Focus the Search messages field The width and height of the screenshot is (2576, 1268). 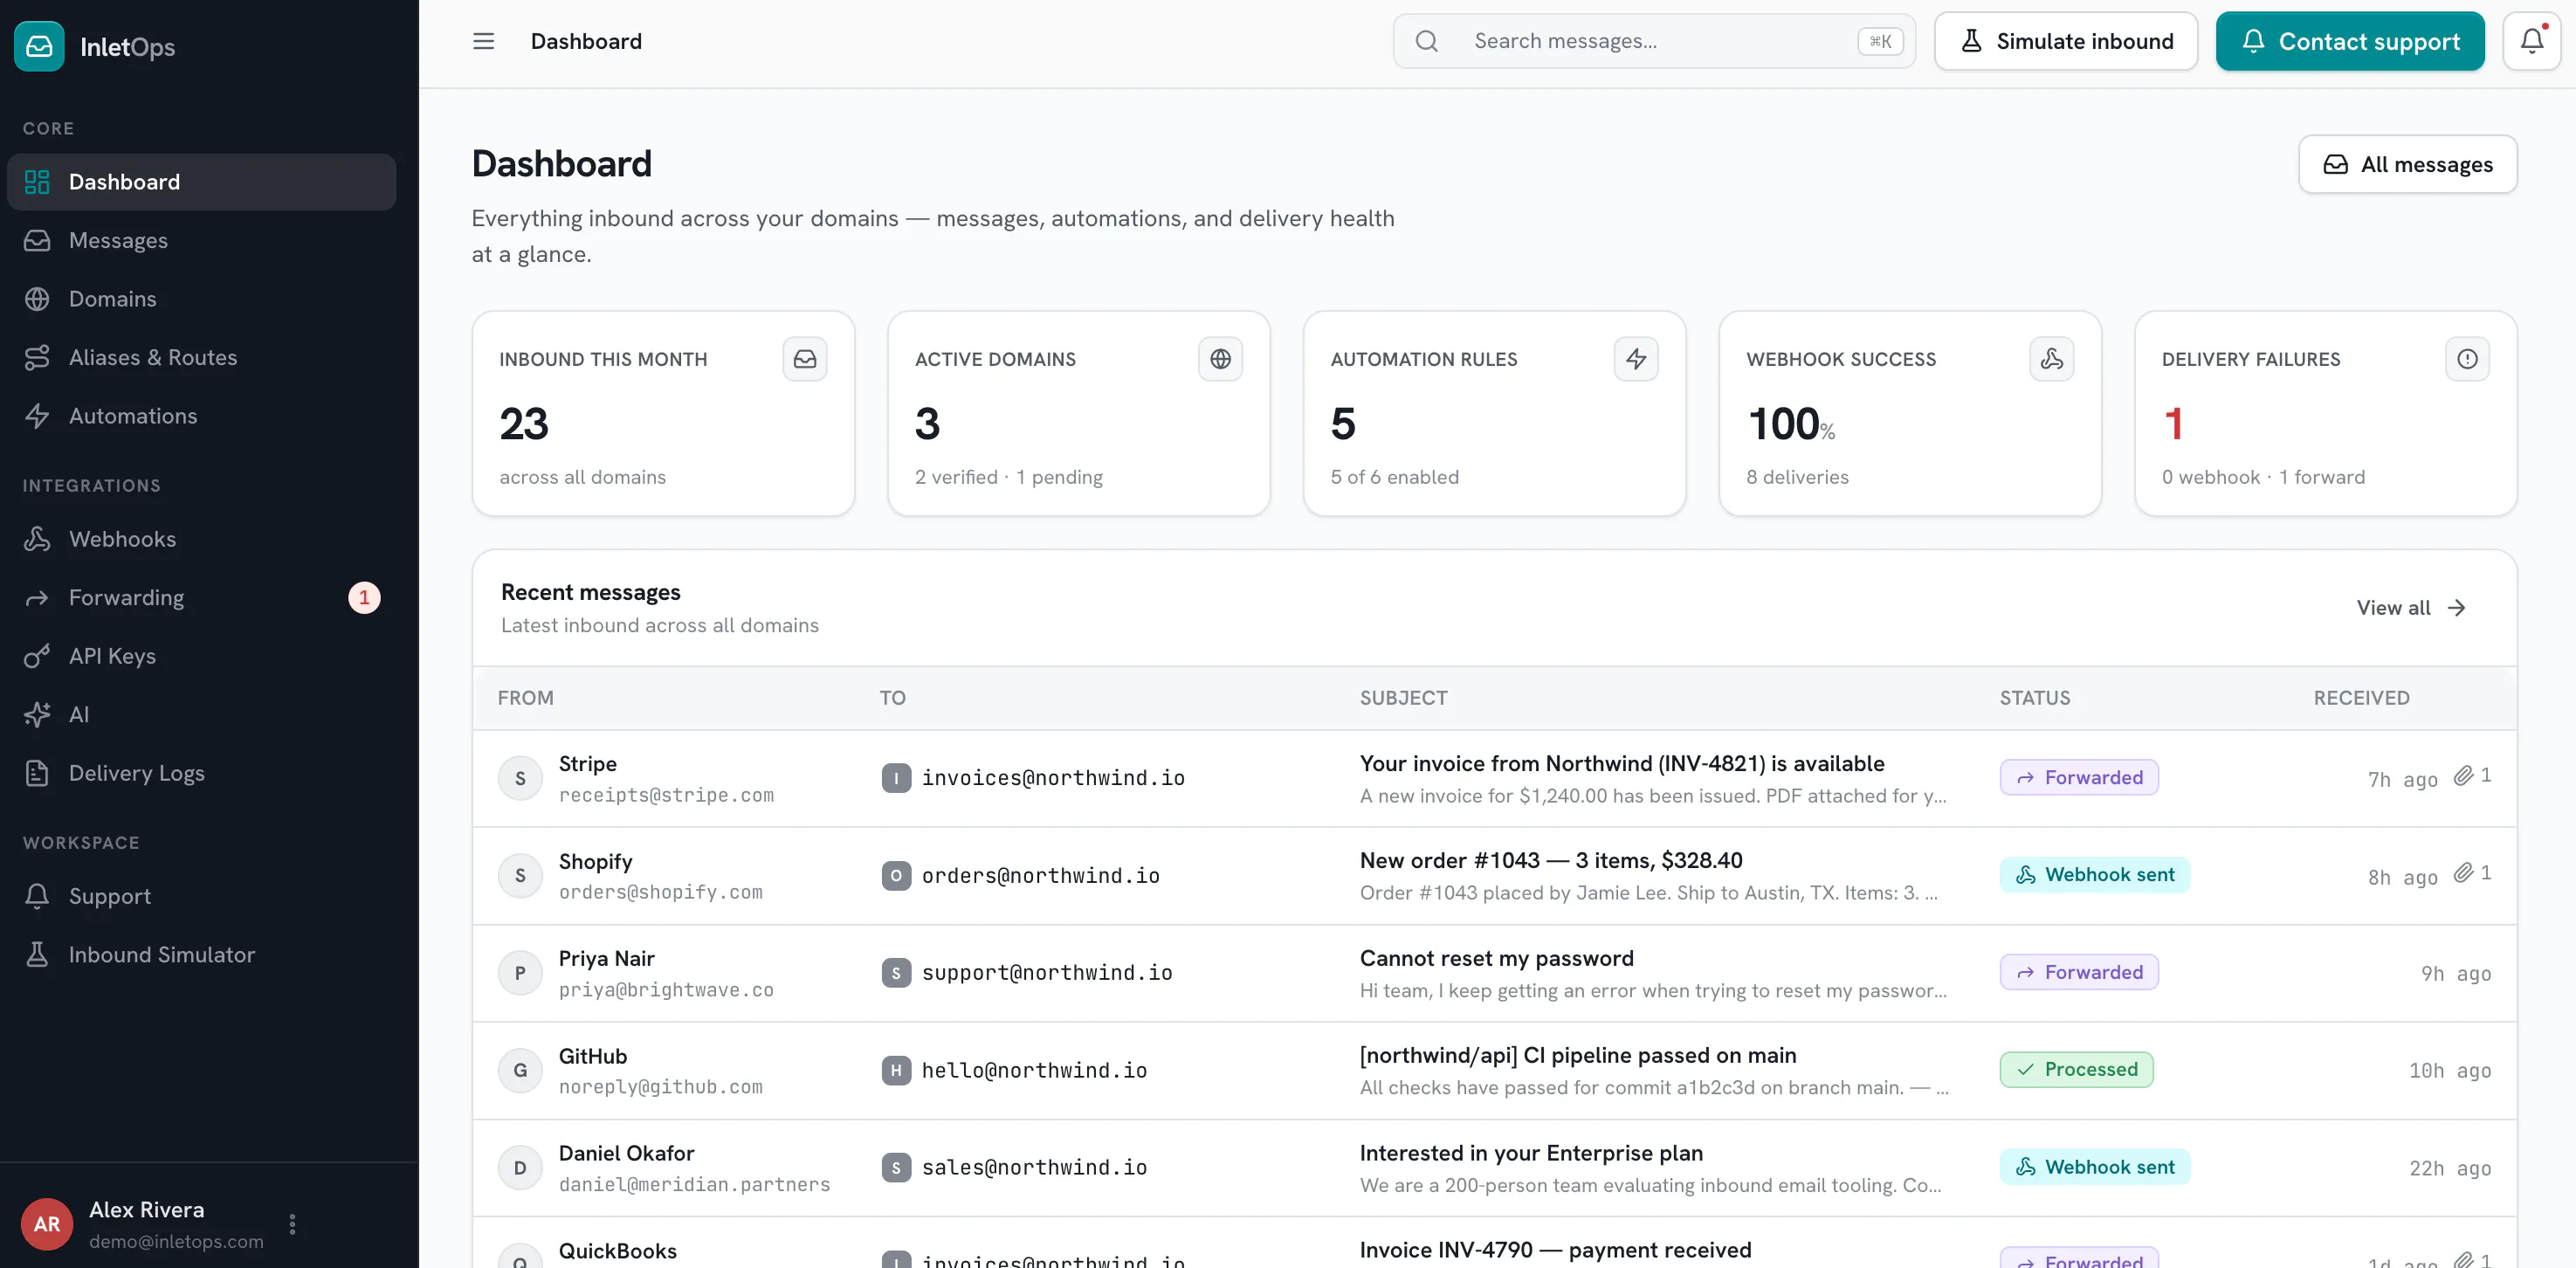(x=1654, y=41)
